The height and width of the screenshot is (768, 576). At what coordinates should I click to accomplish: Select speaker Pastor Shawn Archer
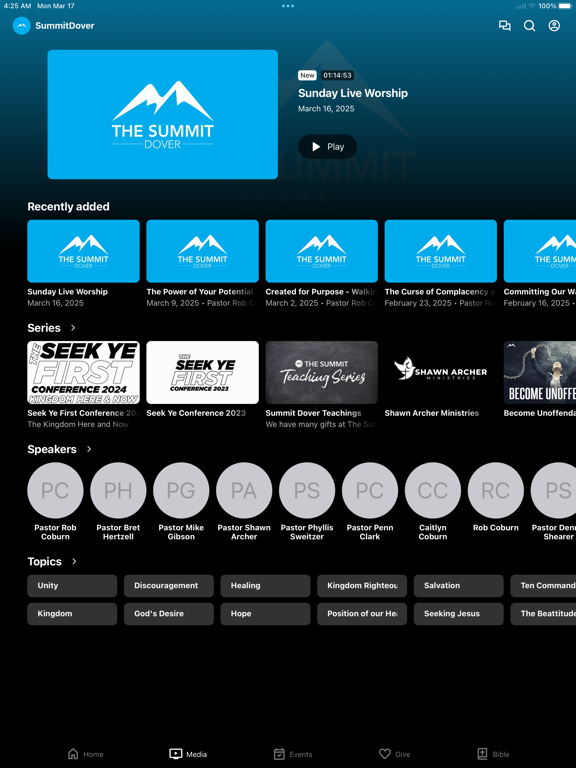(x=244, y=501)
